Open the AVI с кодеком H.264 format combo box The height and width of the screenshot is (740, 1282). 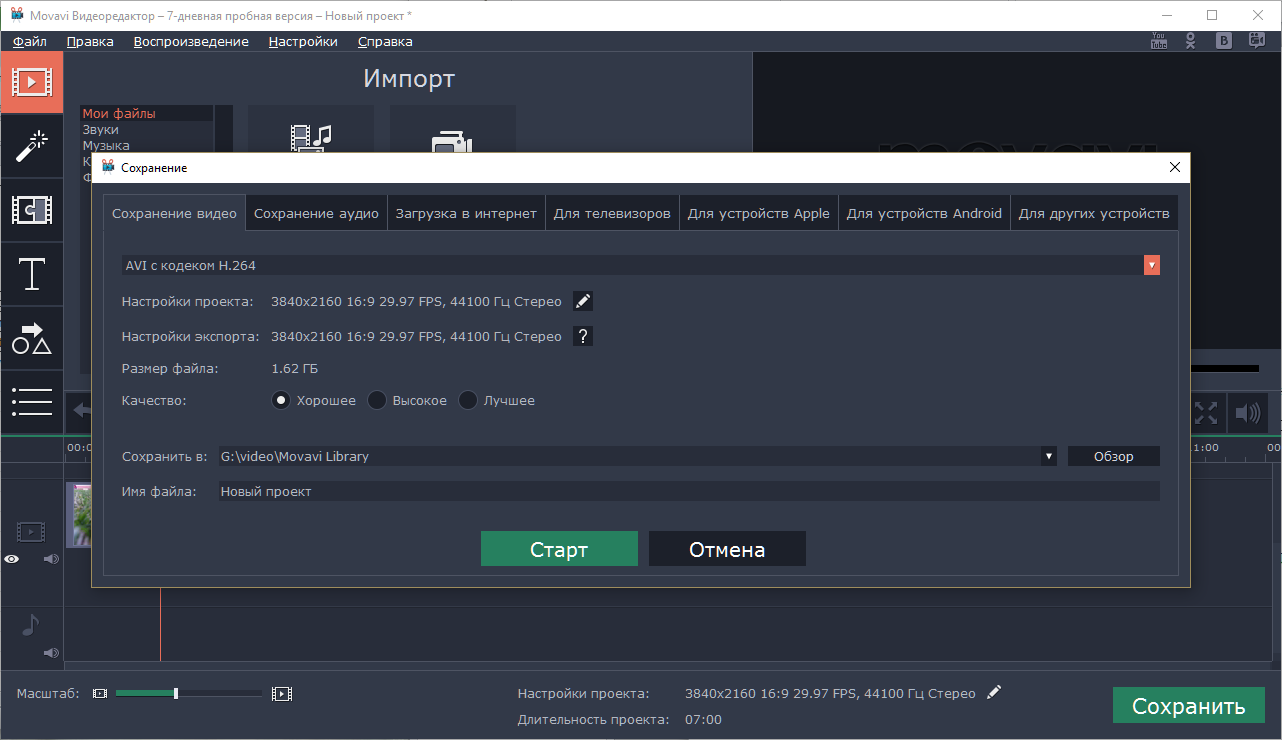(640, 265)
